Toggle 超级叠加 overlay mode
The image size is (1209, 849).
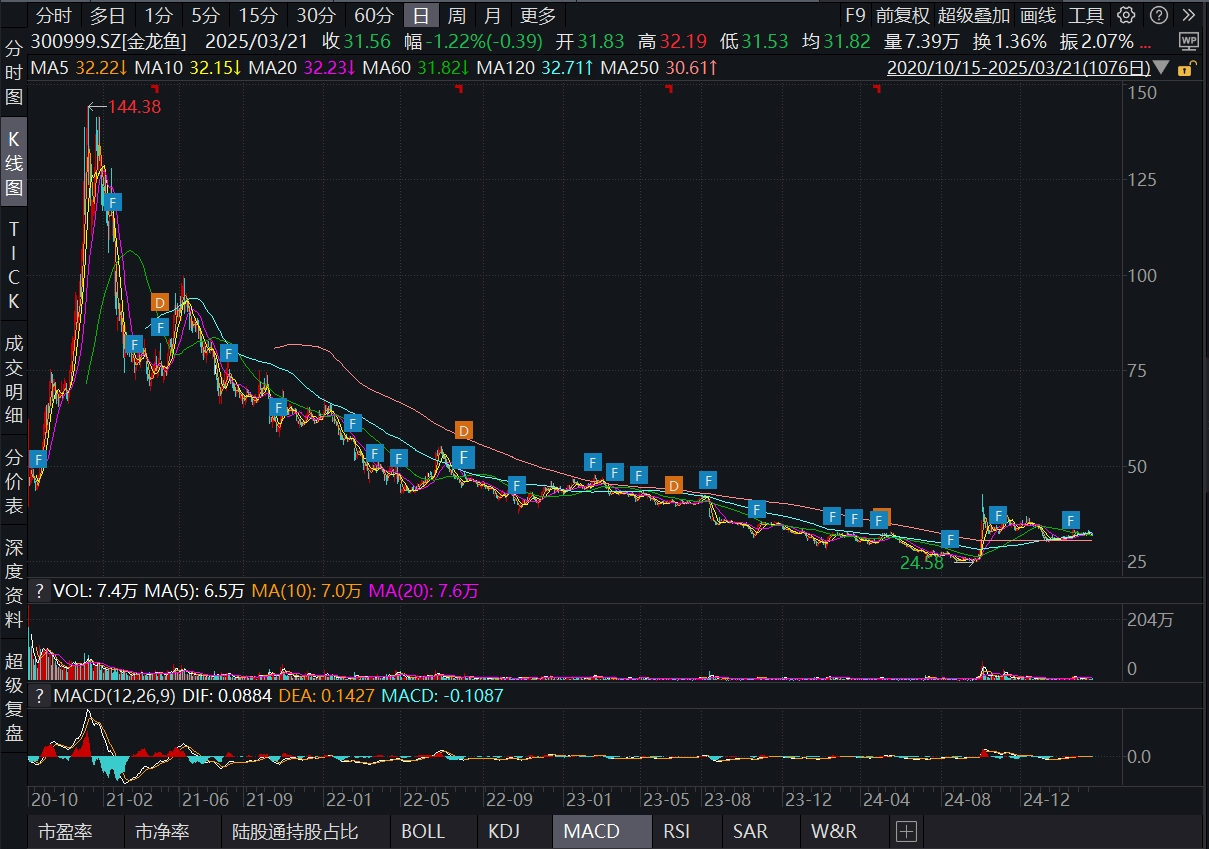point(968,15)
